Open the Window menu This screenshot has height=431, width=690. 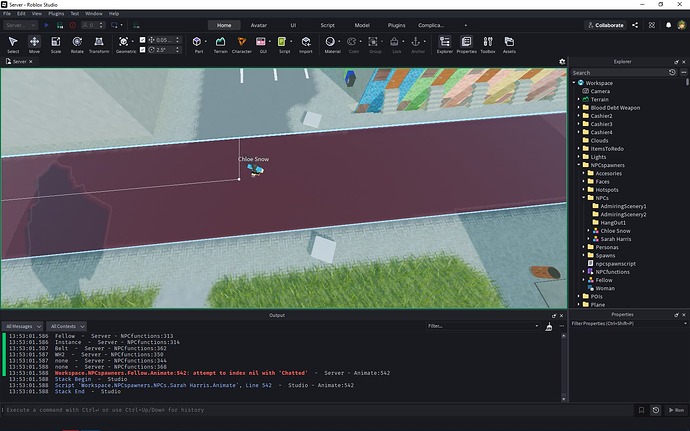point(94,14)
